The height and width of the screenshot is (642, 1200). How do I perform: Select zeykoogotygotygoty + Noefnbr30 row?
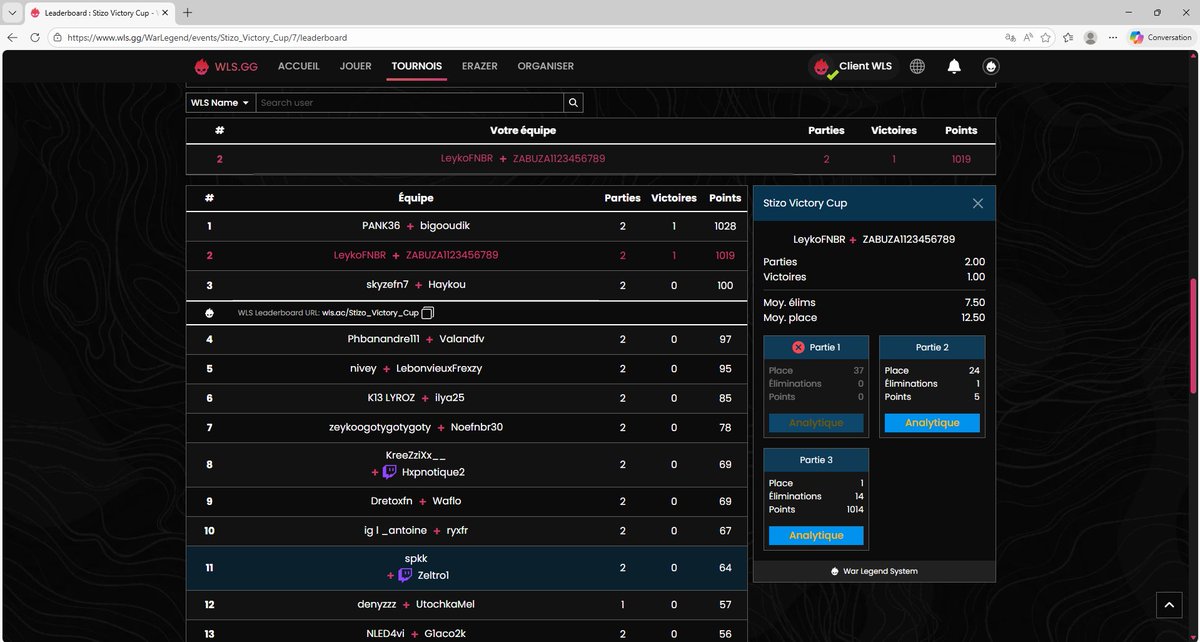point(467,427)
